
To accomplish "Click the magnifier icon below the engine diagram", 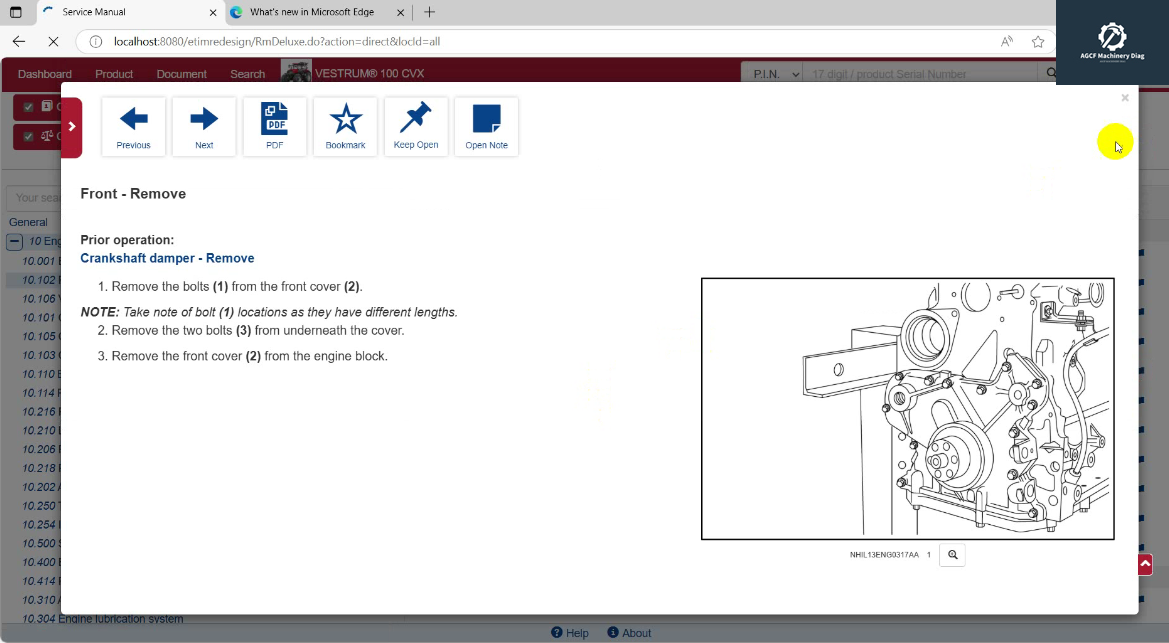I will [952, 554].
